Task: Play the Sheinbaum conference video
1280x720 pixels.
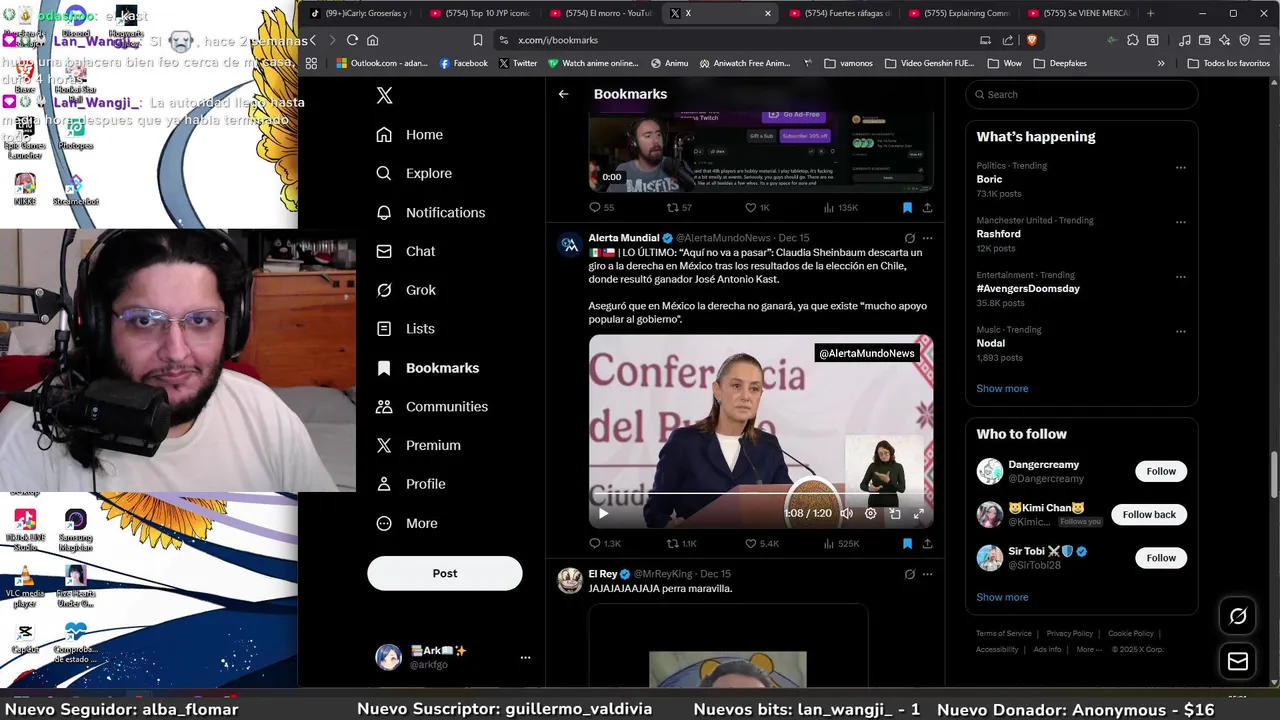Action: tap(603, 513)
